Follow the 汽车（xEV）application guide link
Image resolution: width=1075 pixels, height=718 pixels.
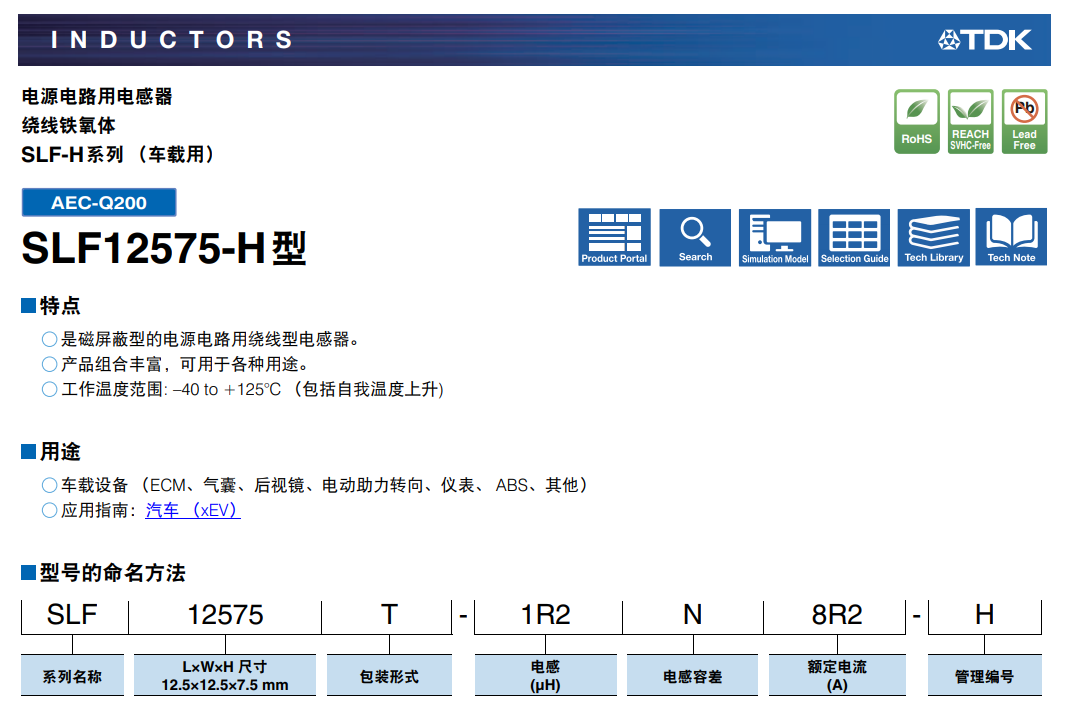pos(193,510)
